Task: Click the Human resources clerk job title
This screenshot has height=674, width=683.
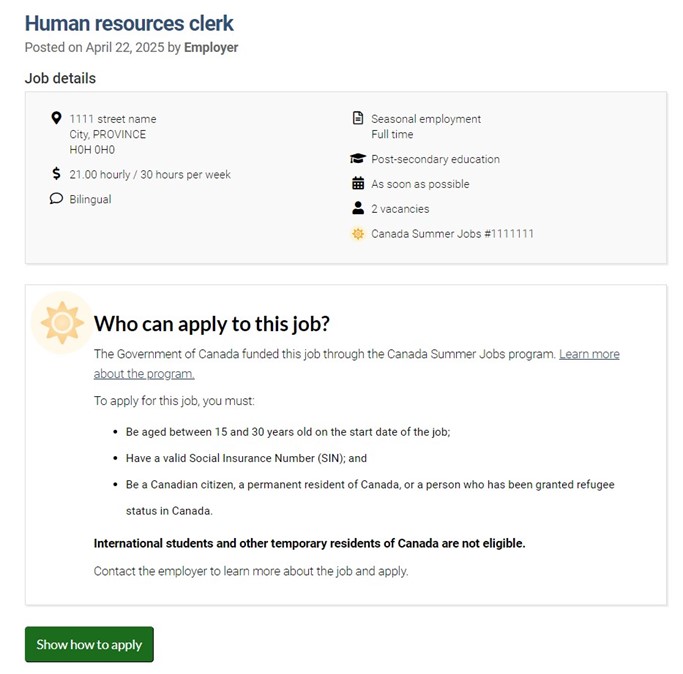Action: [129, 23]
